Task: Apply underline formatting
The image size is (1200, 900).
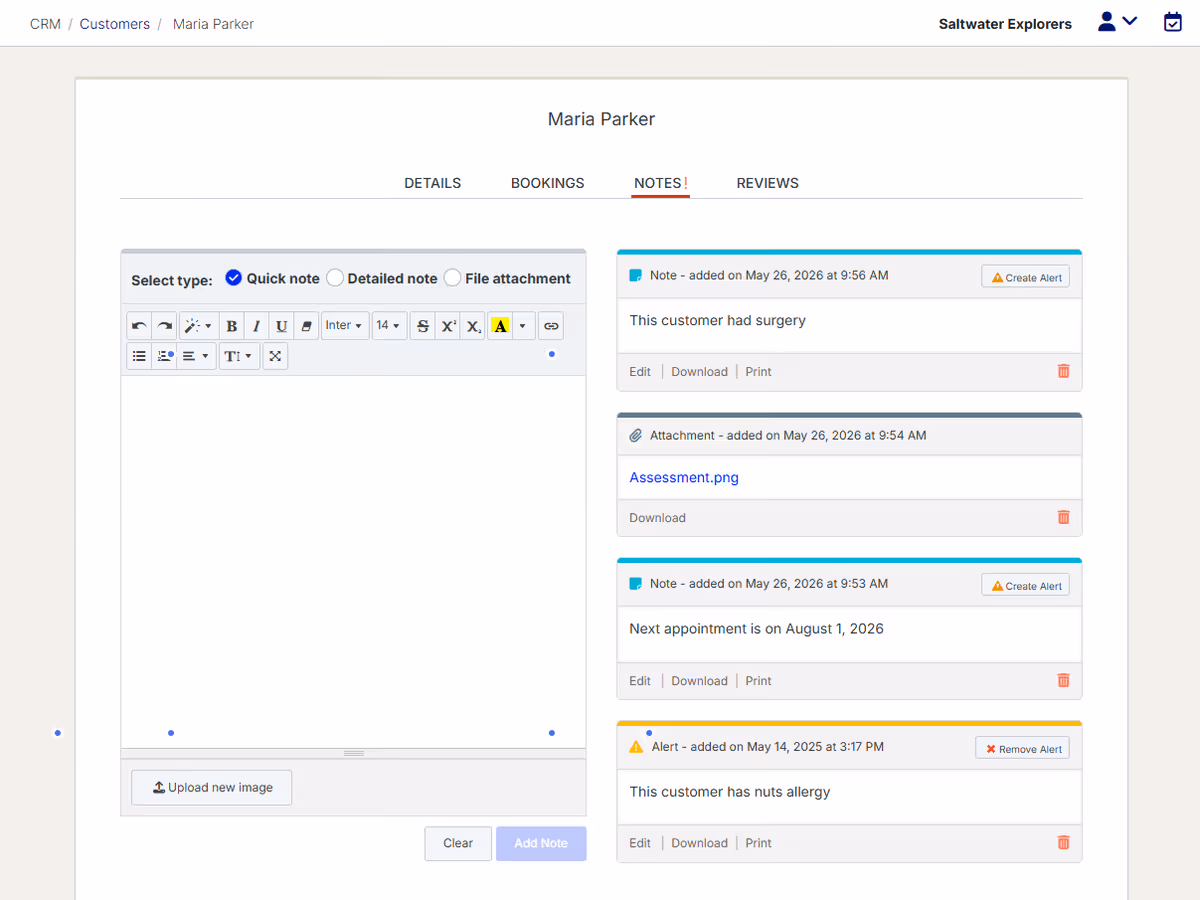Action: [282, 326]
